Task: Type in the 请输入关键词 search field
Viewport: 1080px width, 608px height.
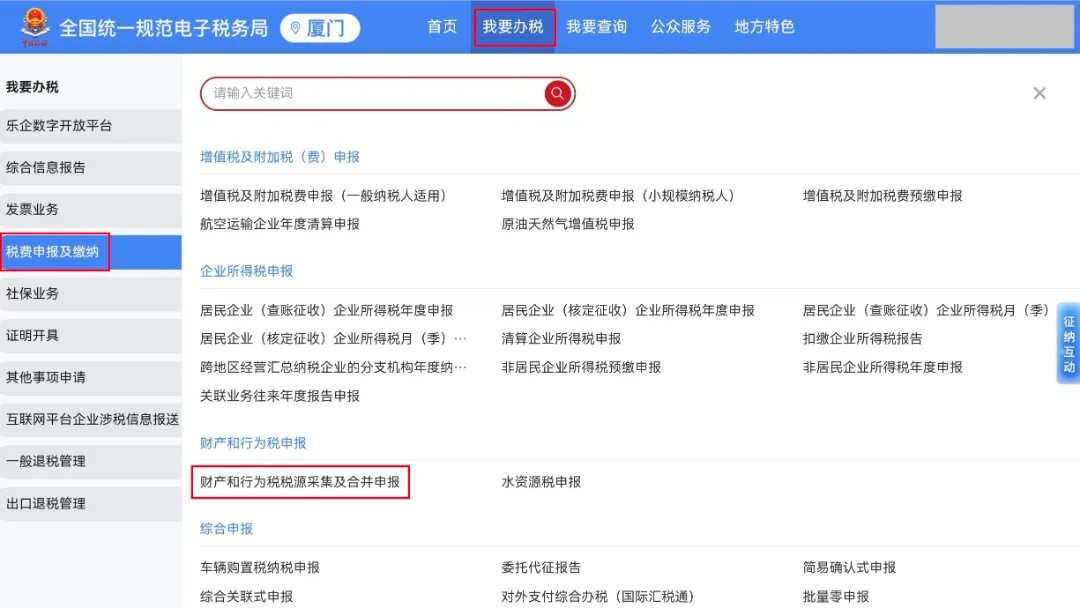Action: click(370, 93)
